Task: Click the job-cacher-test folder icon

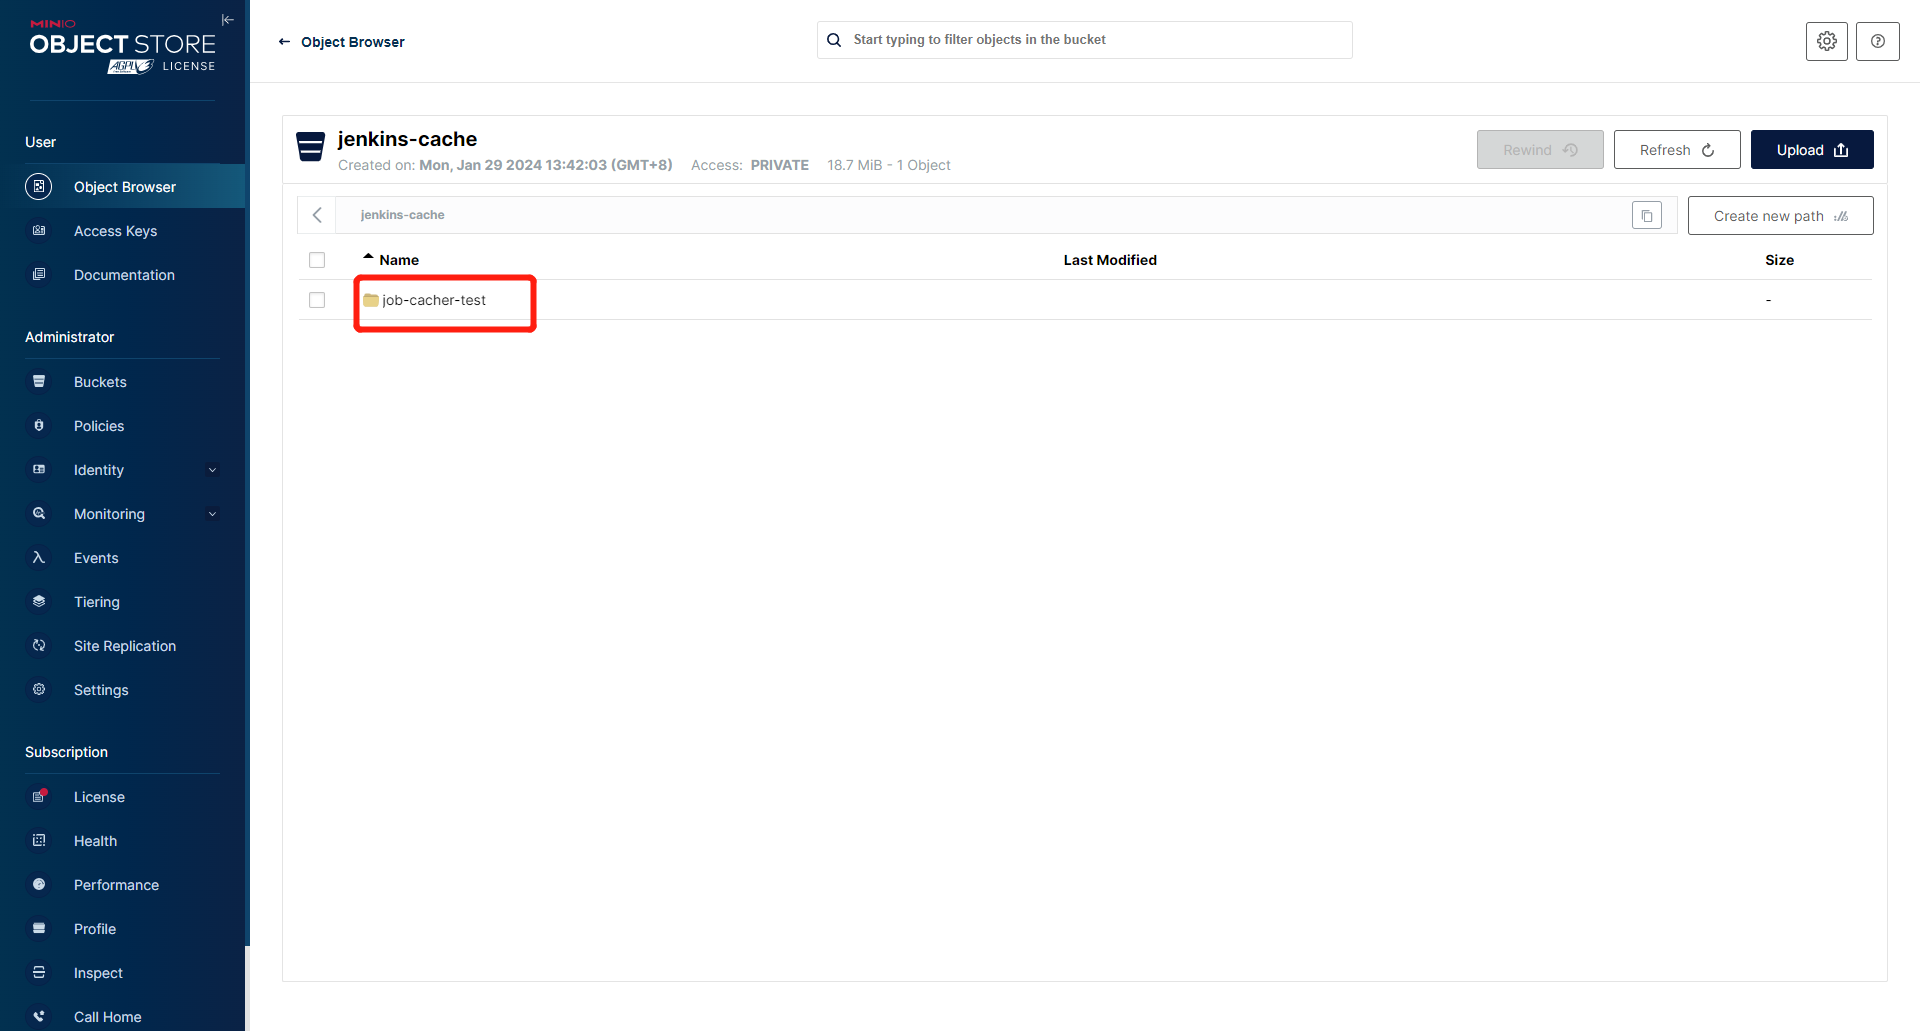Action: coord(371,300)
